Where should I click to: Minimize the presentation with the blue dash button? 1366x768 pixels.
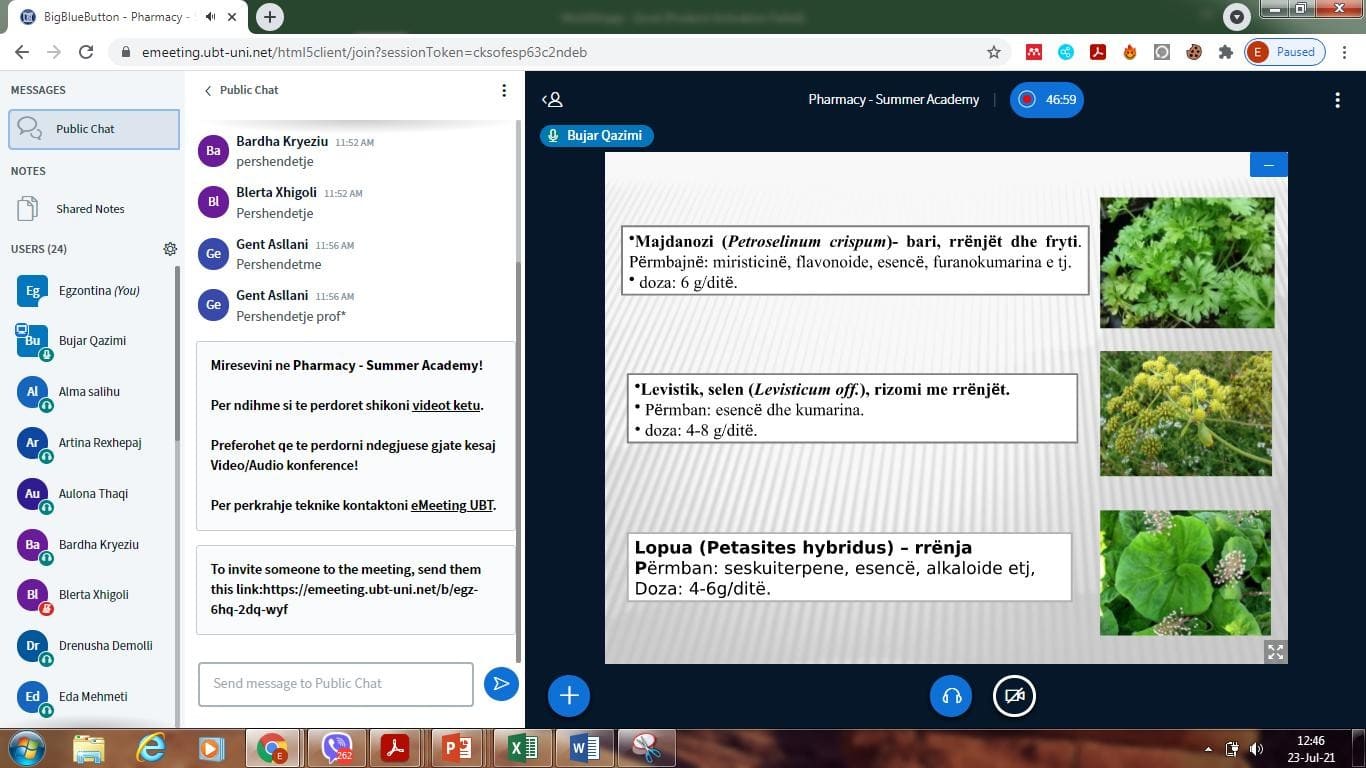click(x=1268, y=165)
